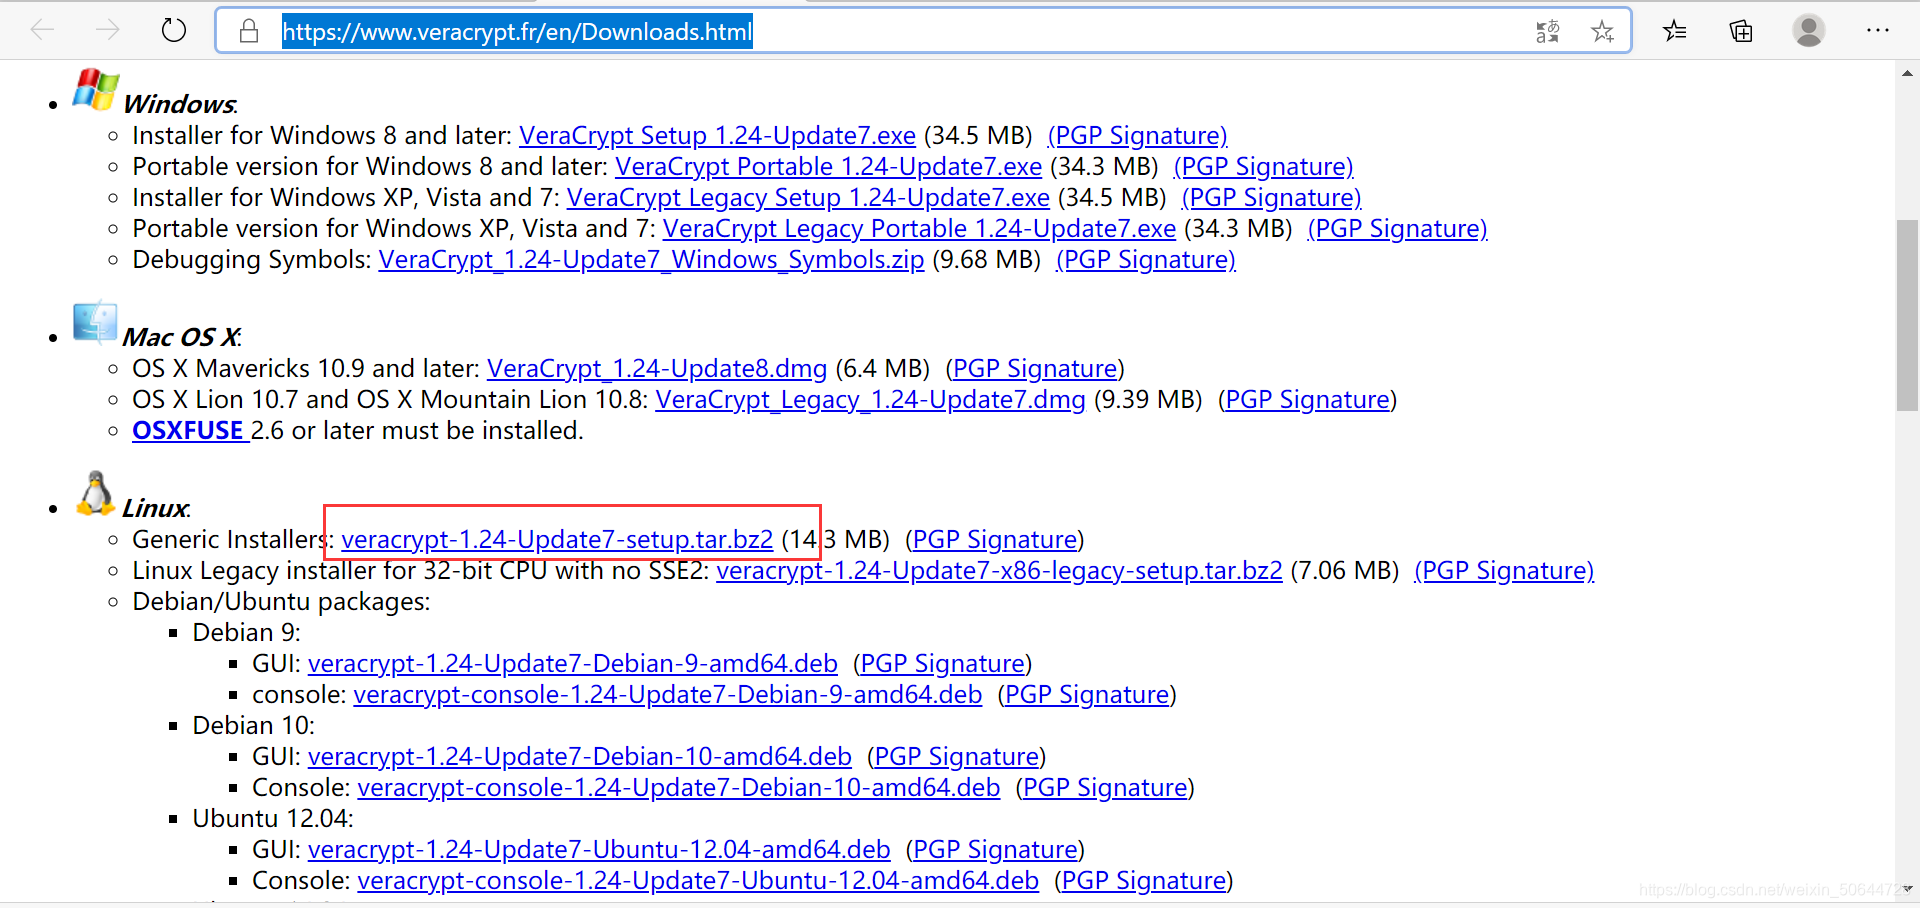Download VeraCrypt Setup 1.24-Update7.exe

(x=717, y=136)
